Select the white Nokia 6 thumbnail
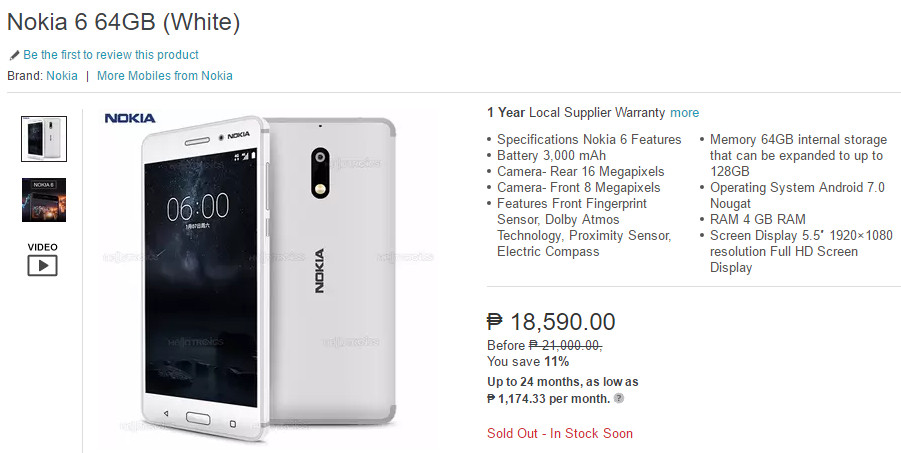The width and height of the screenshot is (901, 453). click(42, 138)
